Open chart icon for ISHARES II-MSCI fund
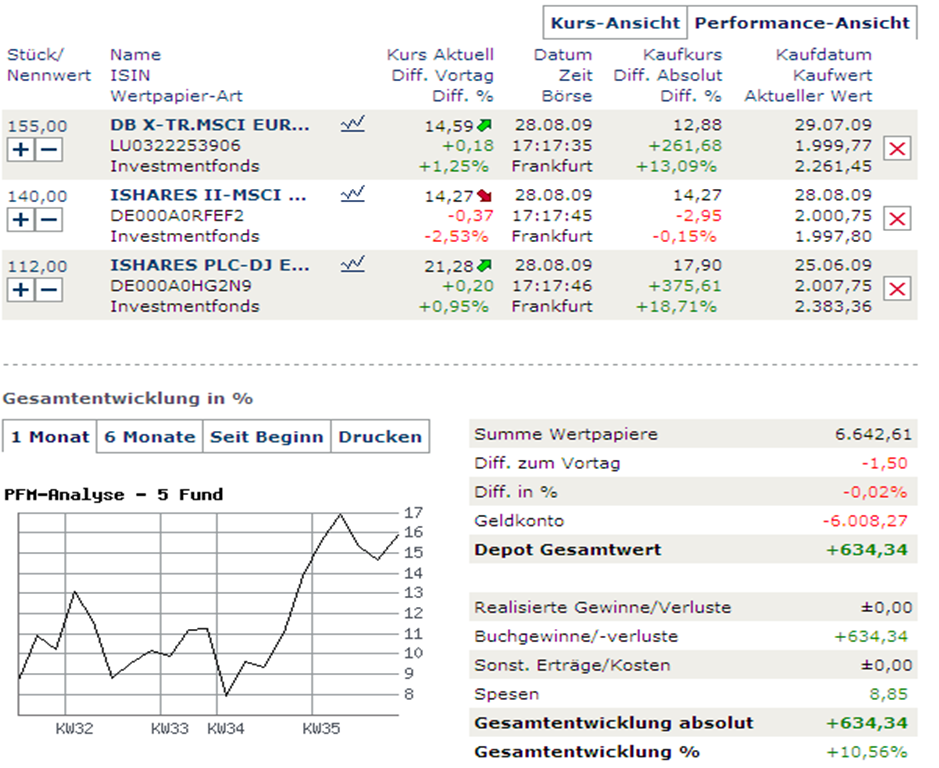Screen dimensions: 939x768 pyautogui.click(x=352, y=195)
